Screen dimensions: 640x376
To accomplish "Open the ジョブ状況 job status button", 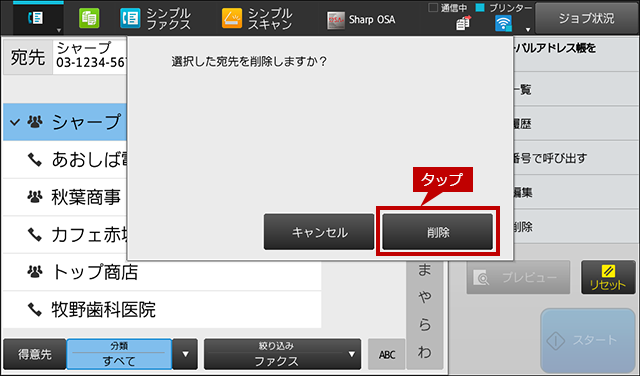I will coord(586,18).
